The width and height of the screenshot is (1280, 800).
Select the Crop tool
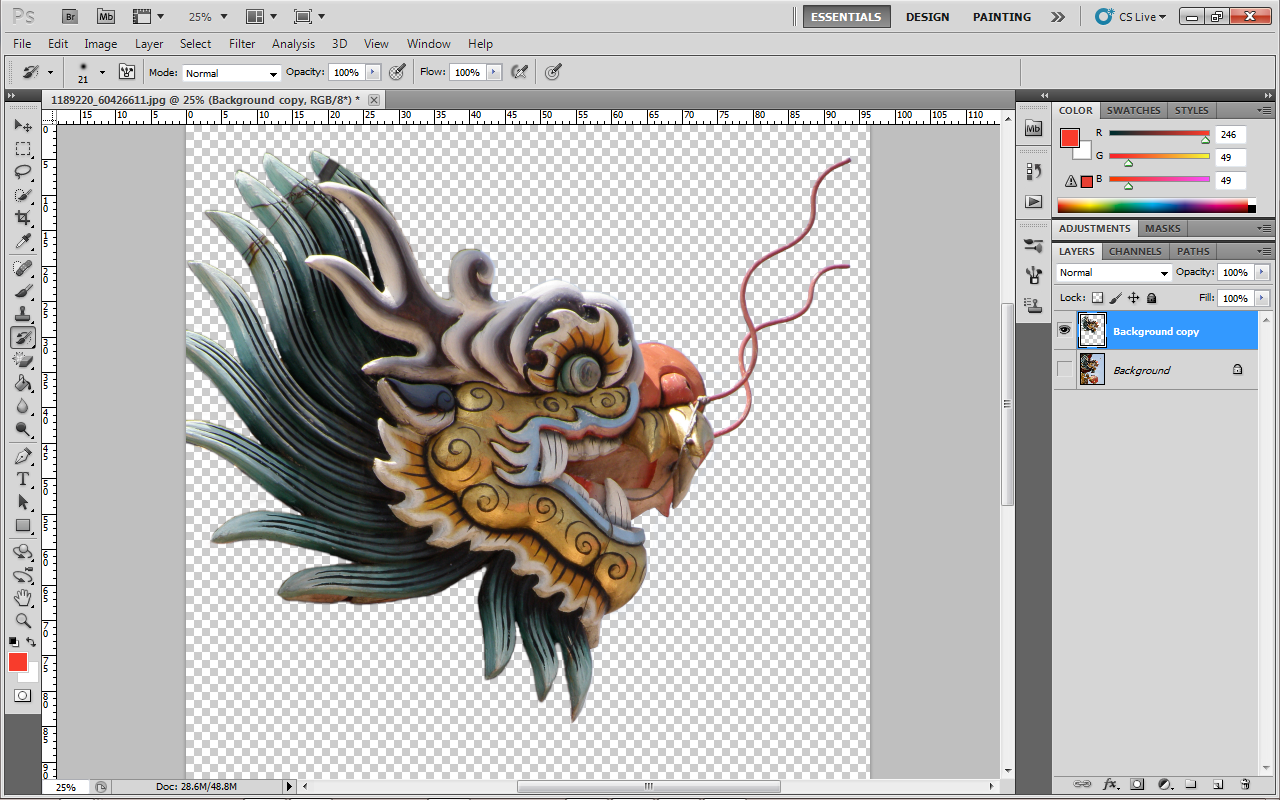point(23,218)
